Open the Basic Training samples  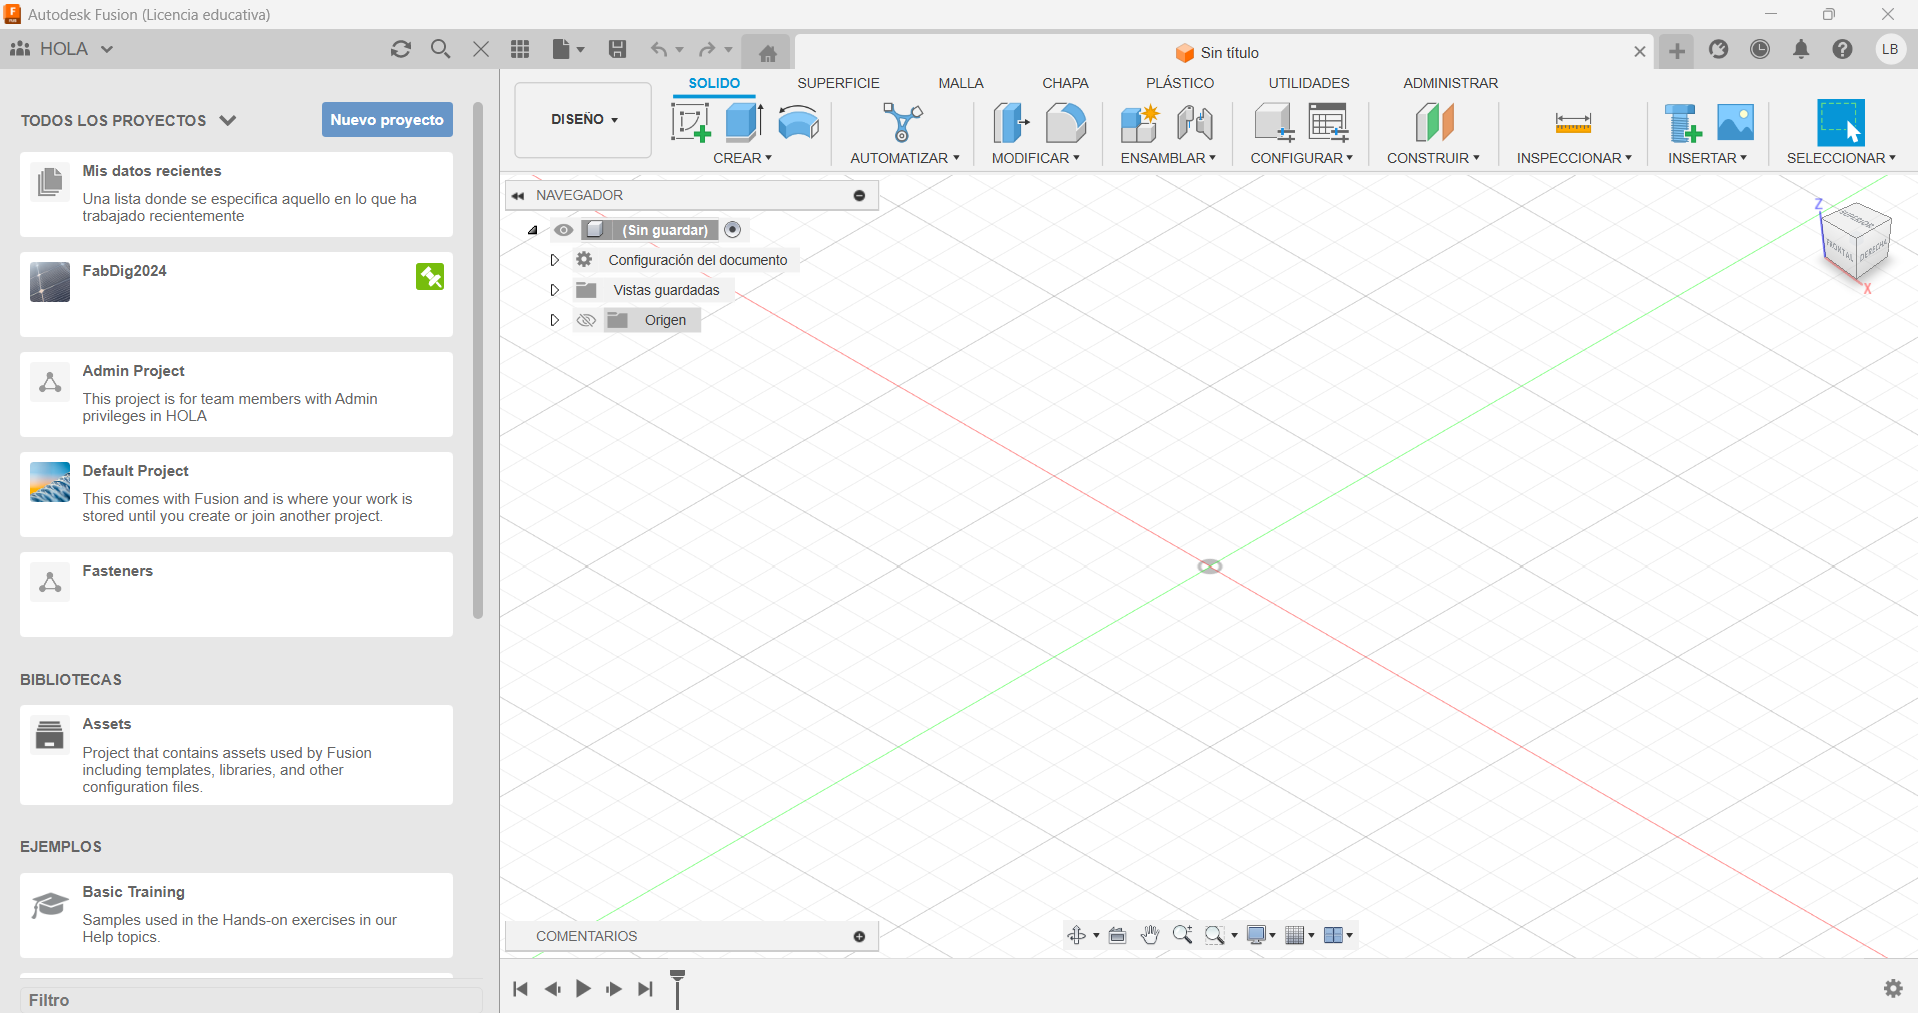click(x=236, y=915)
